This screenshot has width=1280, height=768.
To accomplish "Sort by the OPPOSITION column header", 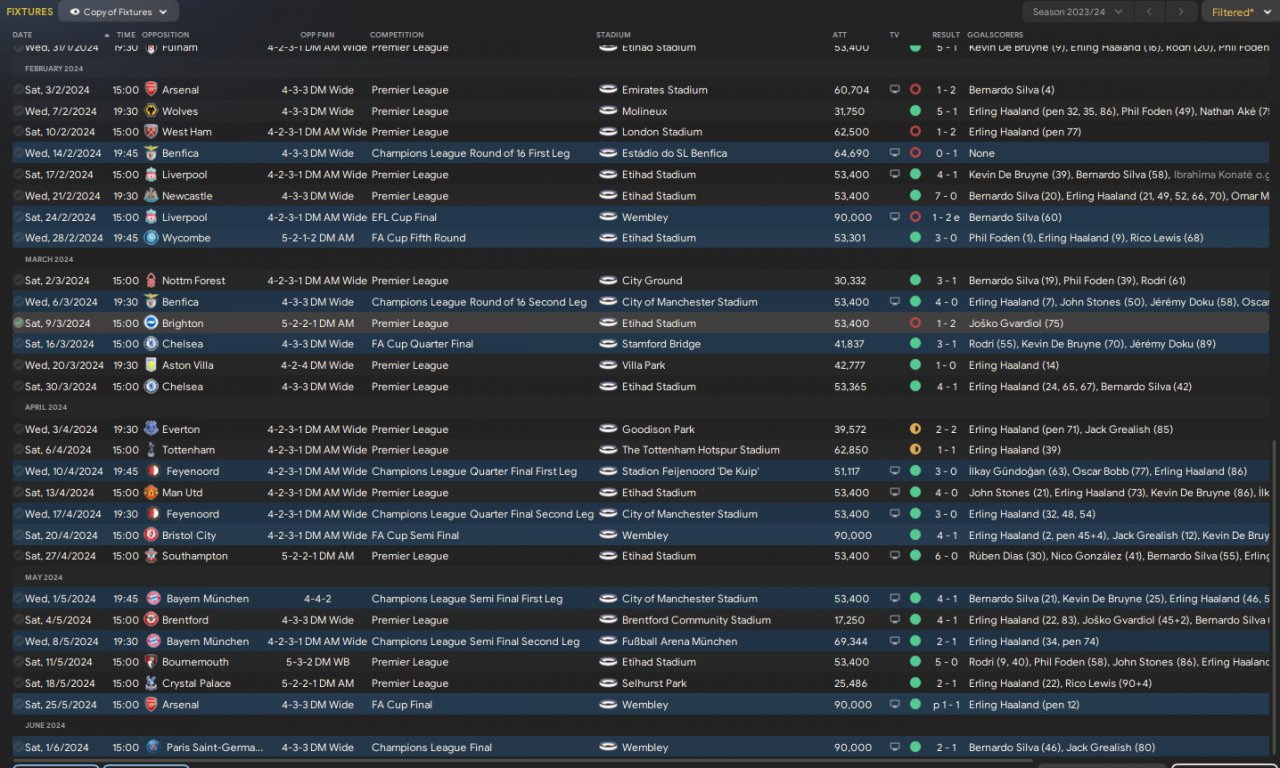I will 165,35.
